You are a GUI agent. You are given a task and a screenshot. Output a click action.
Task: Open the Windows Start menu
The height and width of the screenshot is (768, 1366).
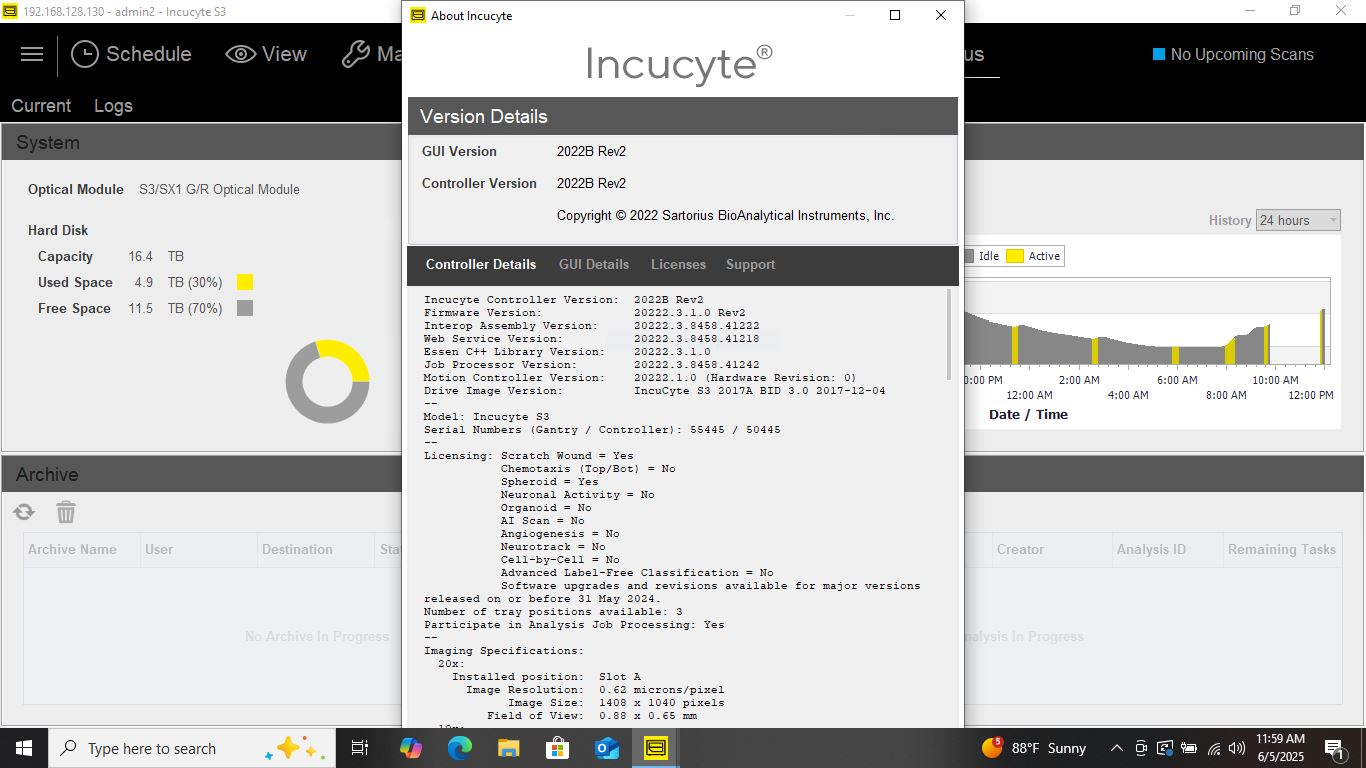click(x=23, y=748)
